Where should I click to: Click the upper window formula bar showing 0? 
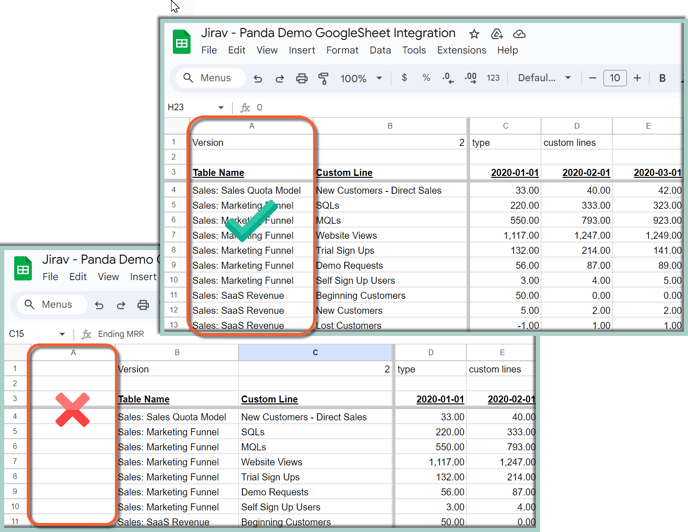pos(259,108)
